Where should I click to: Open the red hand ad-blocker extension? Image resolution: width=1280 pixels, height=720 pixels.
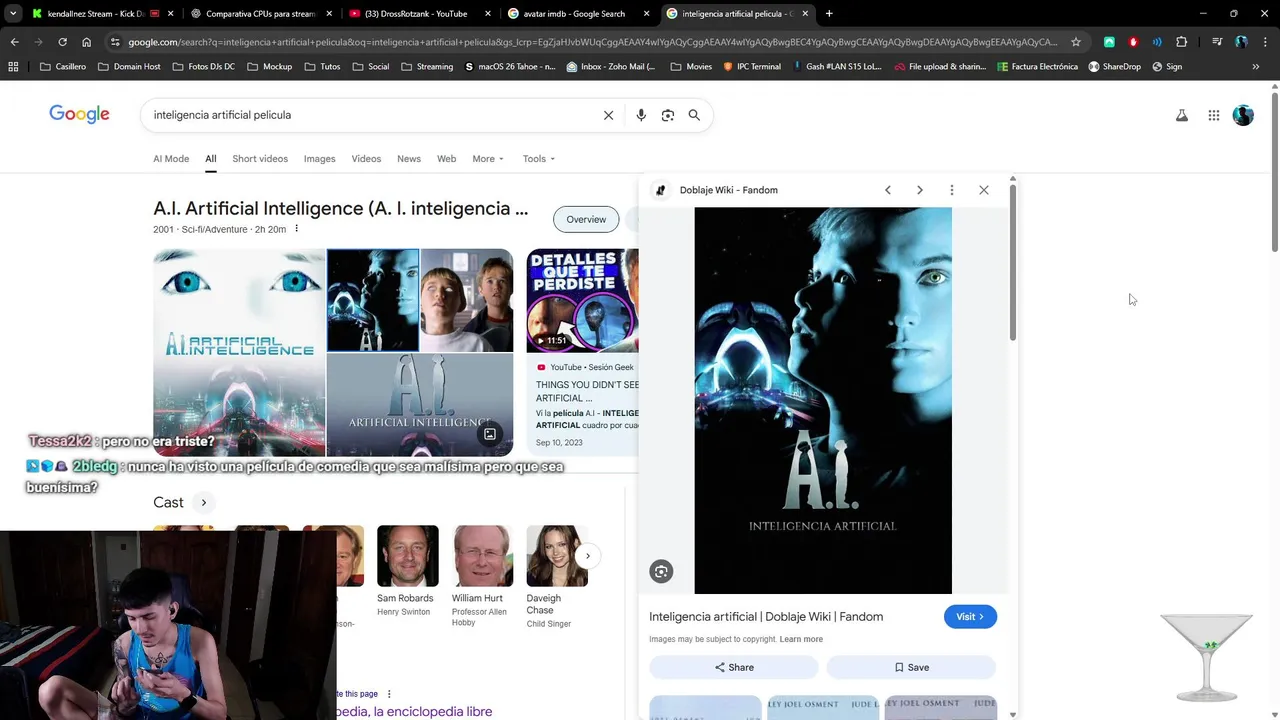pyautogui.click(x=1133, y=42)
